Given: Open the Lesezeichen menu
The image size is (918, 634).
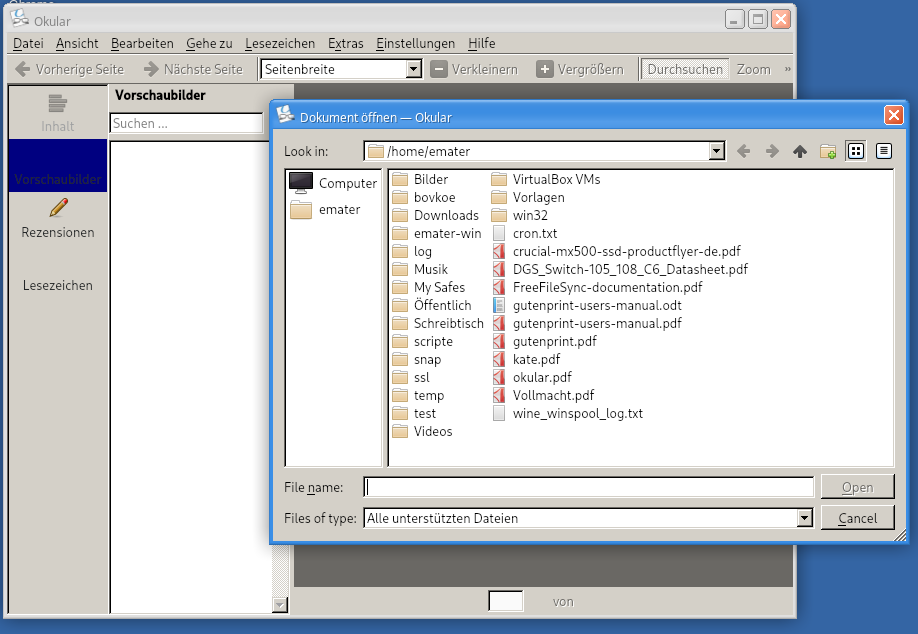Looking at the screenshot, I should click(x=280, y=43).
